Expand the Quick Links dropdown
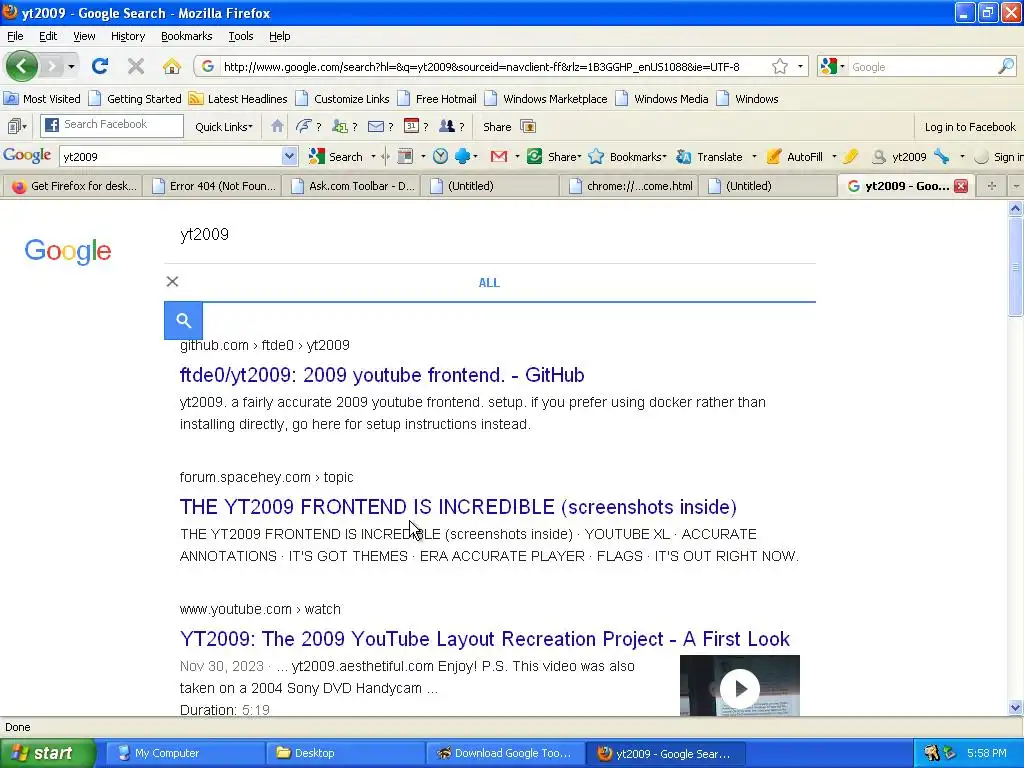The image size is (1024, 768). pos(223,127)
